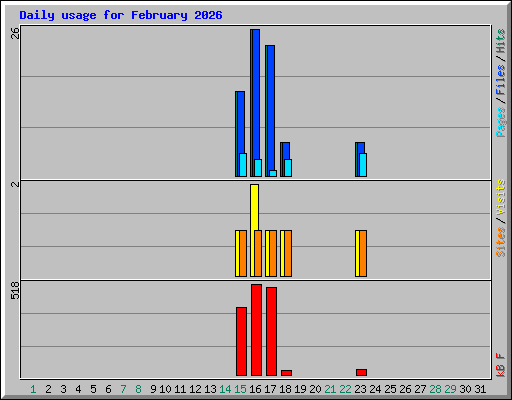The image size is (512, 400).
Task: Click the cyan pages bar for day 18
Action: (x=288, y=168)
